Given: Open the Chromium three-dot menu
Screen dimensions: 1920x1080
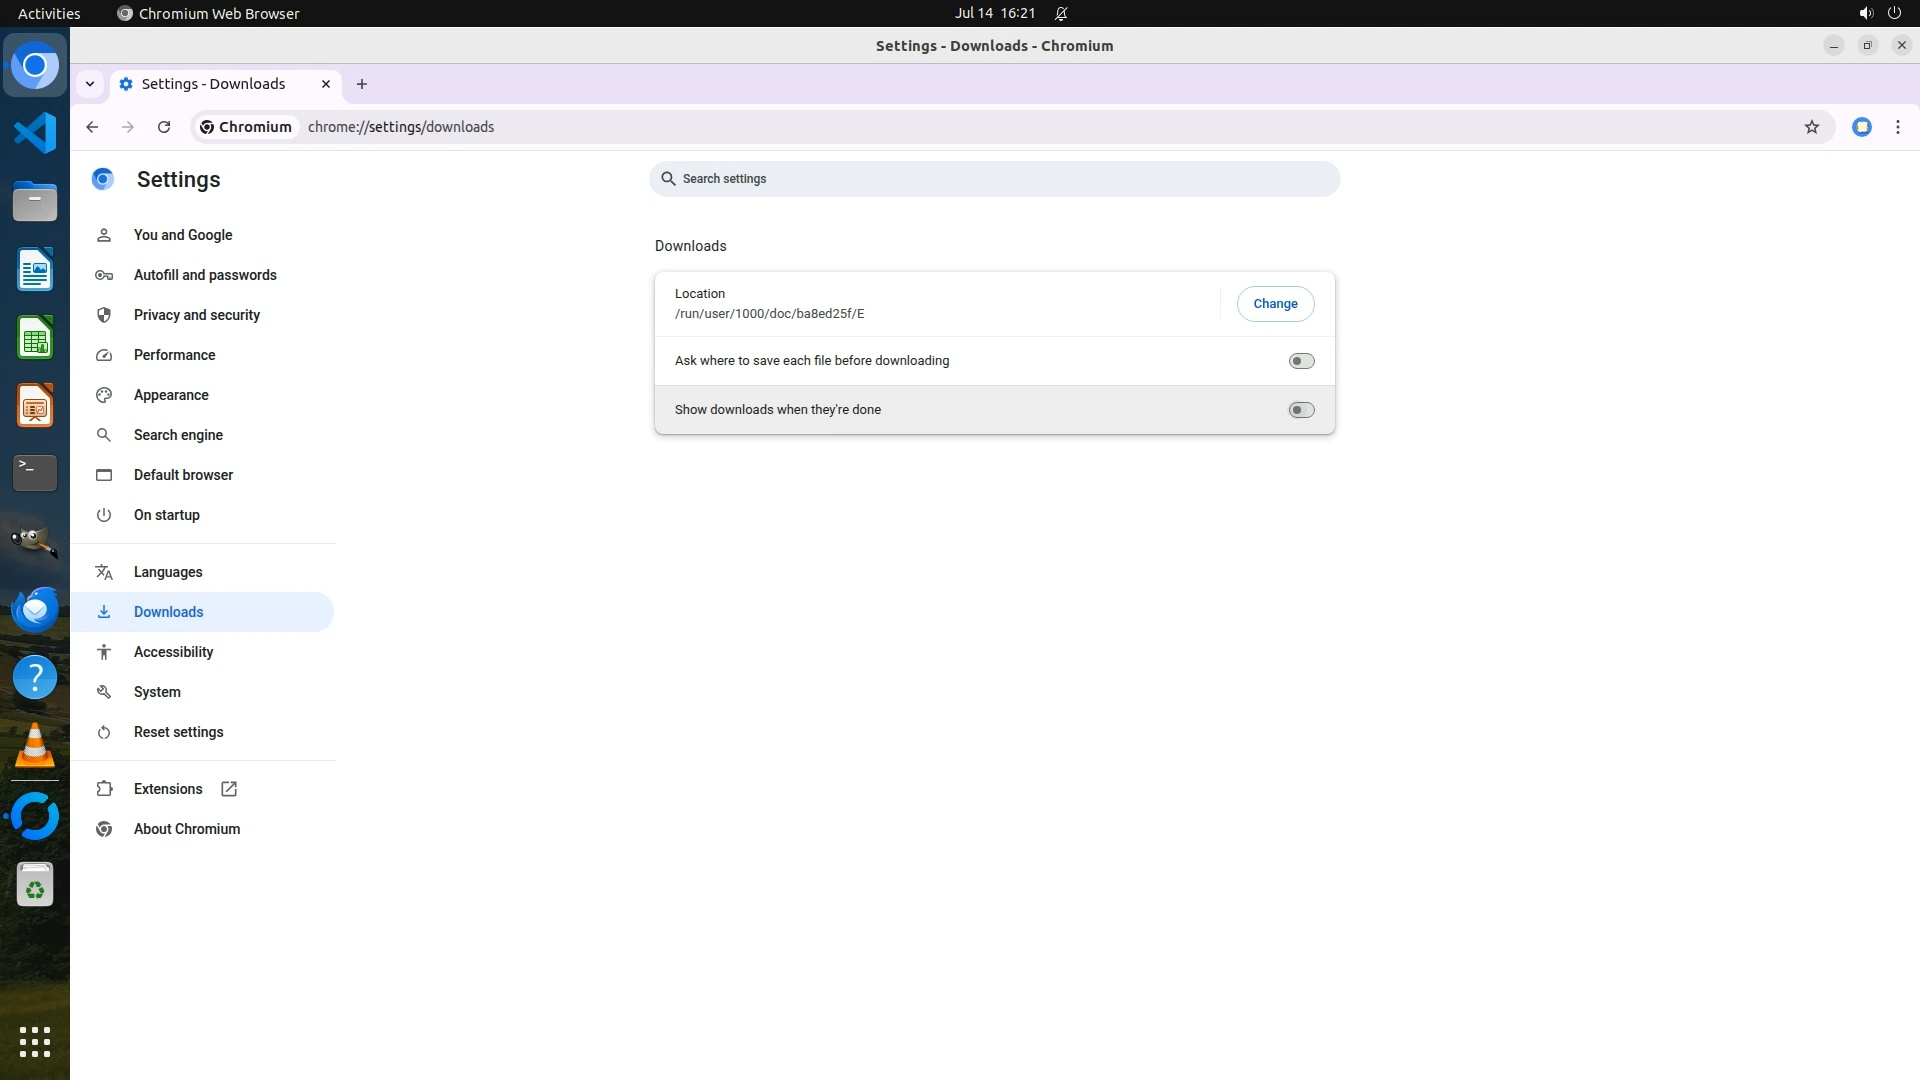Looking at the screenshot, I should (x=1897, y=127).
